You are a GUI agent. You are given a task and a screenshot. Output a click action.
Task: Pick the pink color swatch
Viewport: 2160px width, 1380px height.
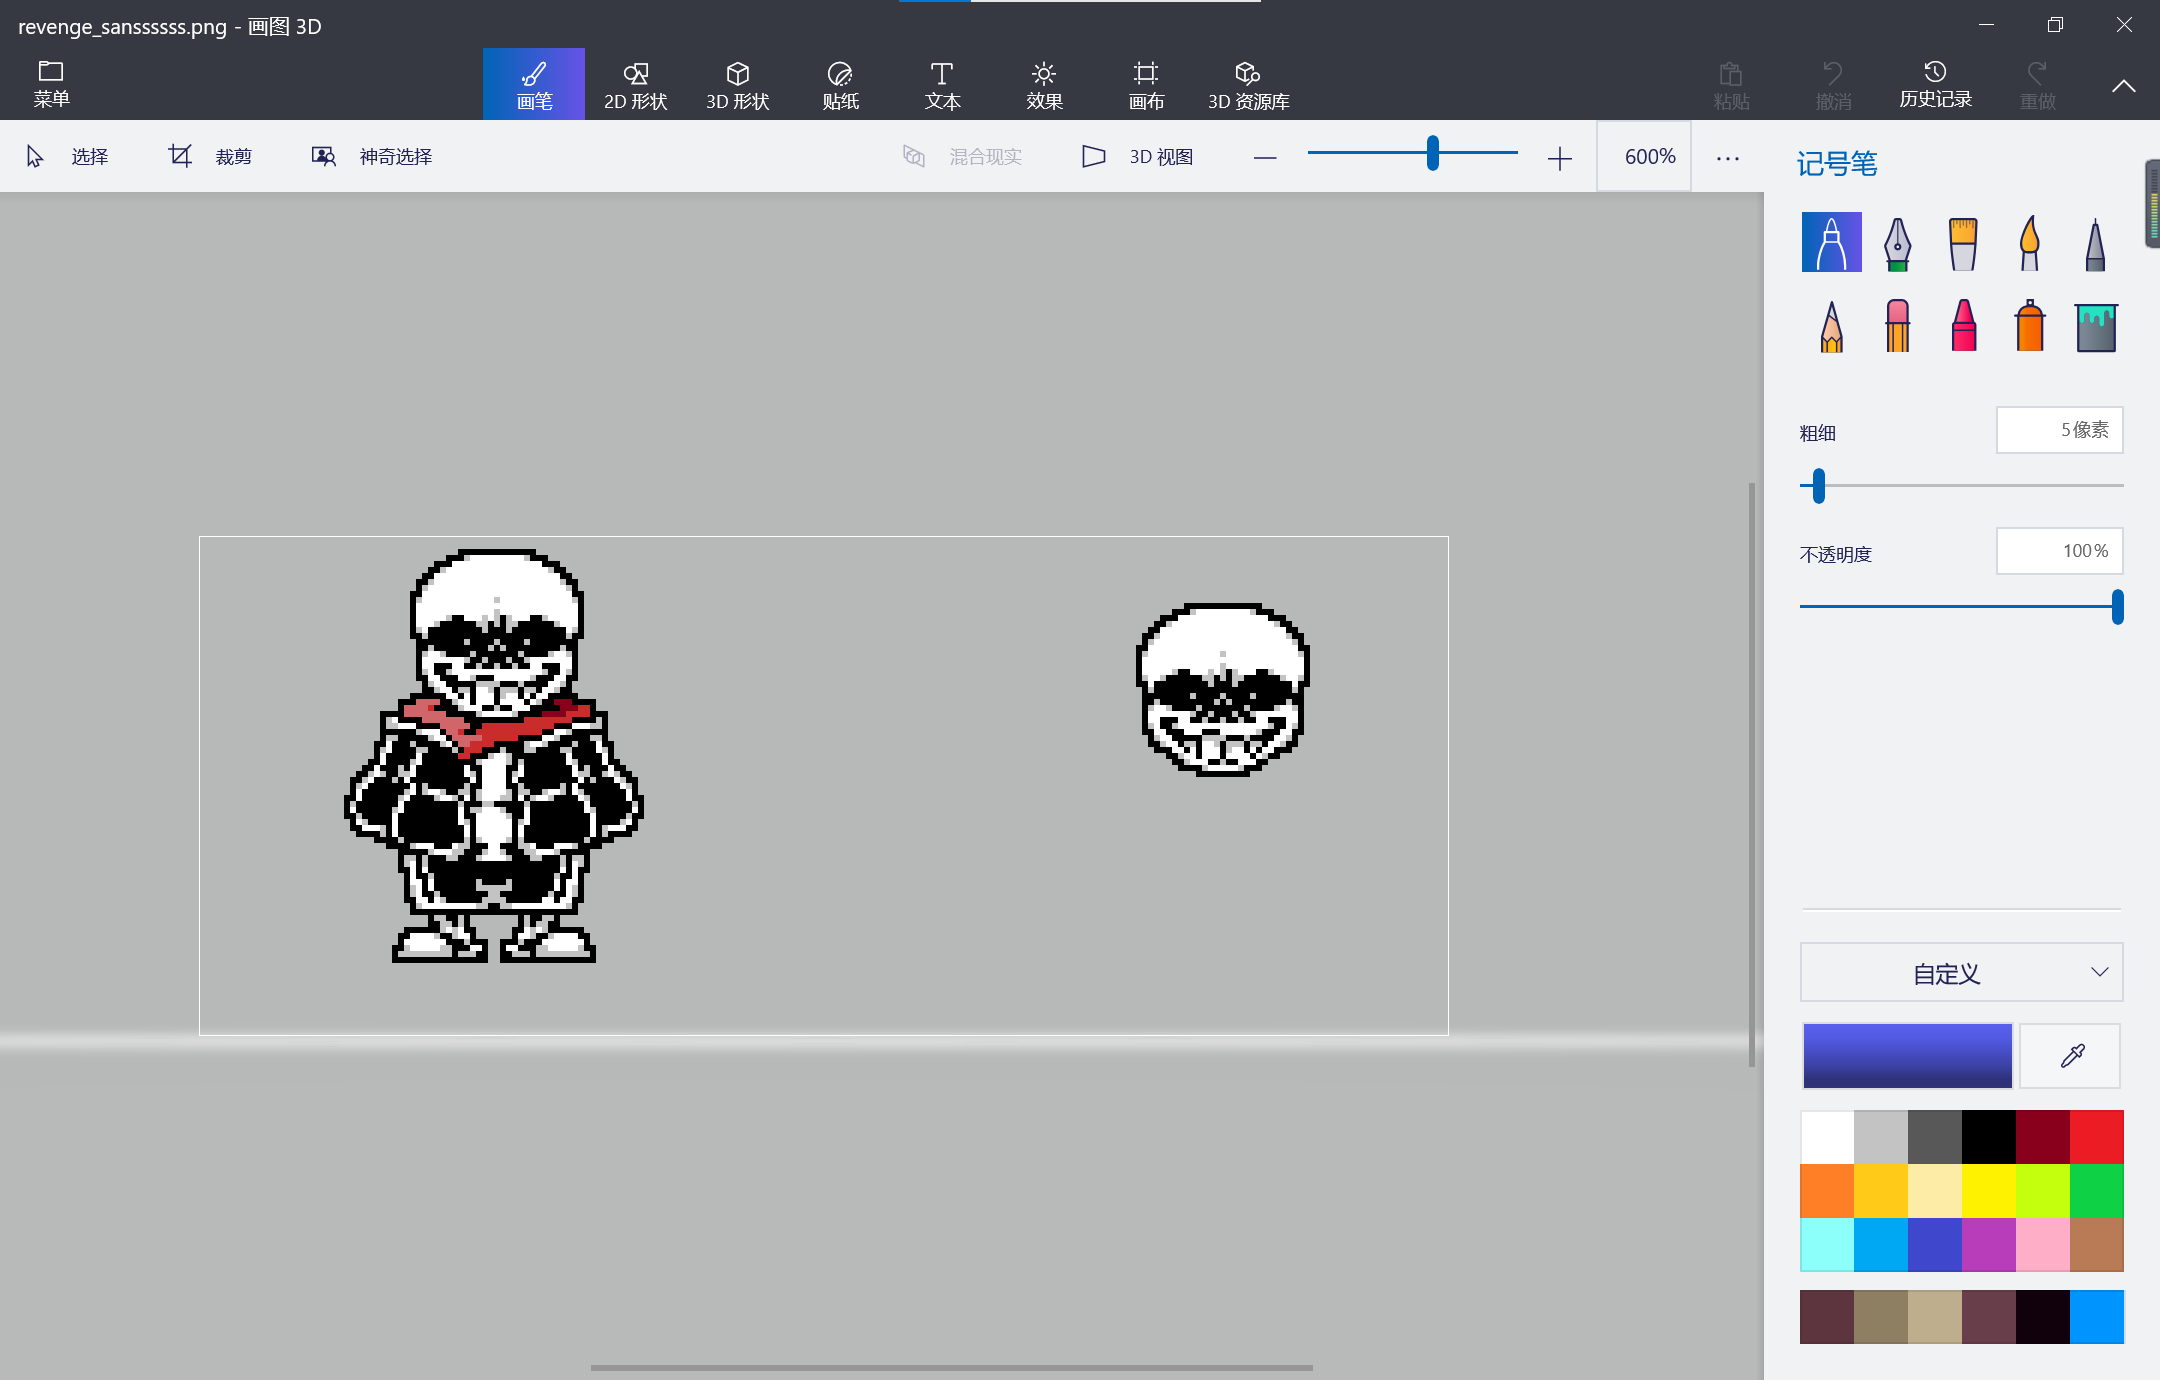2043,1245
